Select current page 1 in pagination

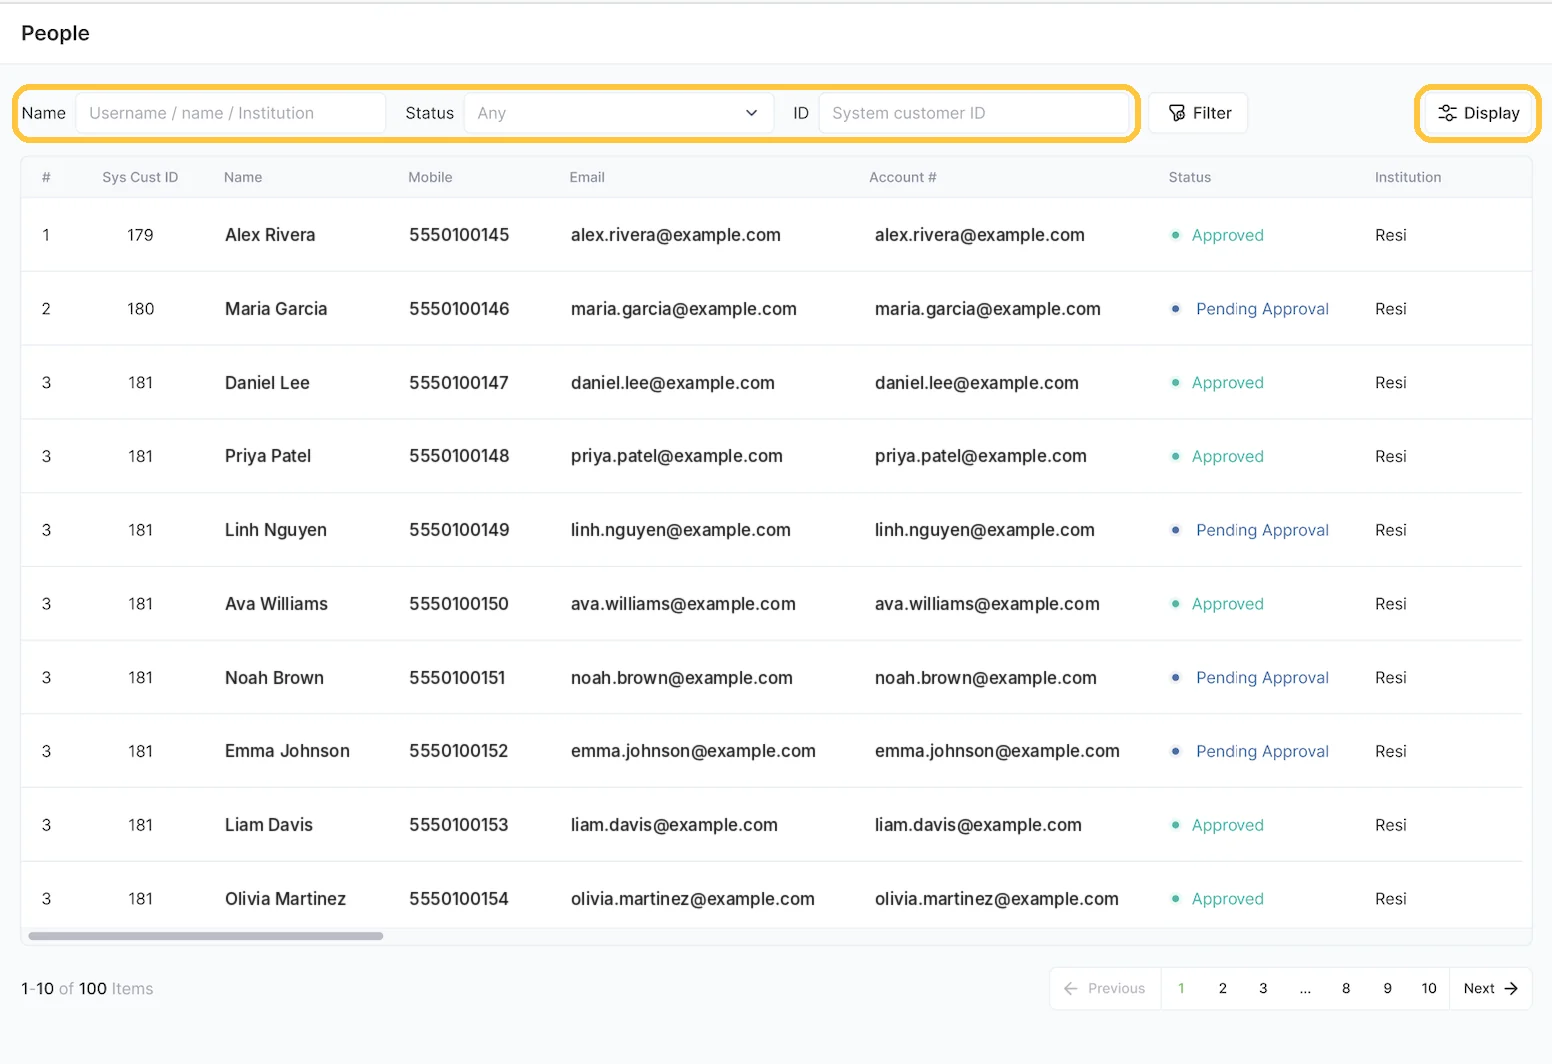tap(1181, 988)
